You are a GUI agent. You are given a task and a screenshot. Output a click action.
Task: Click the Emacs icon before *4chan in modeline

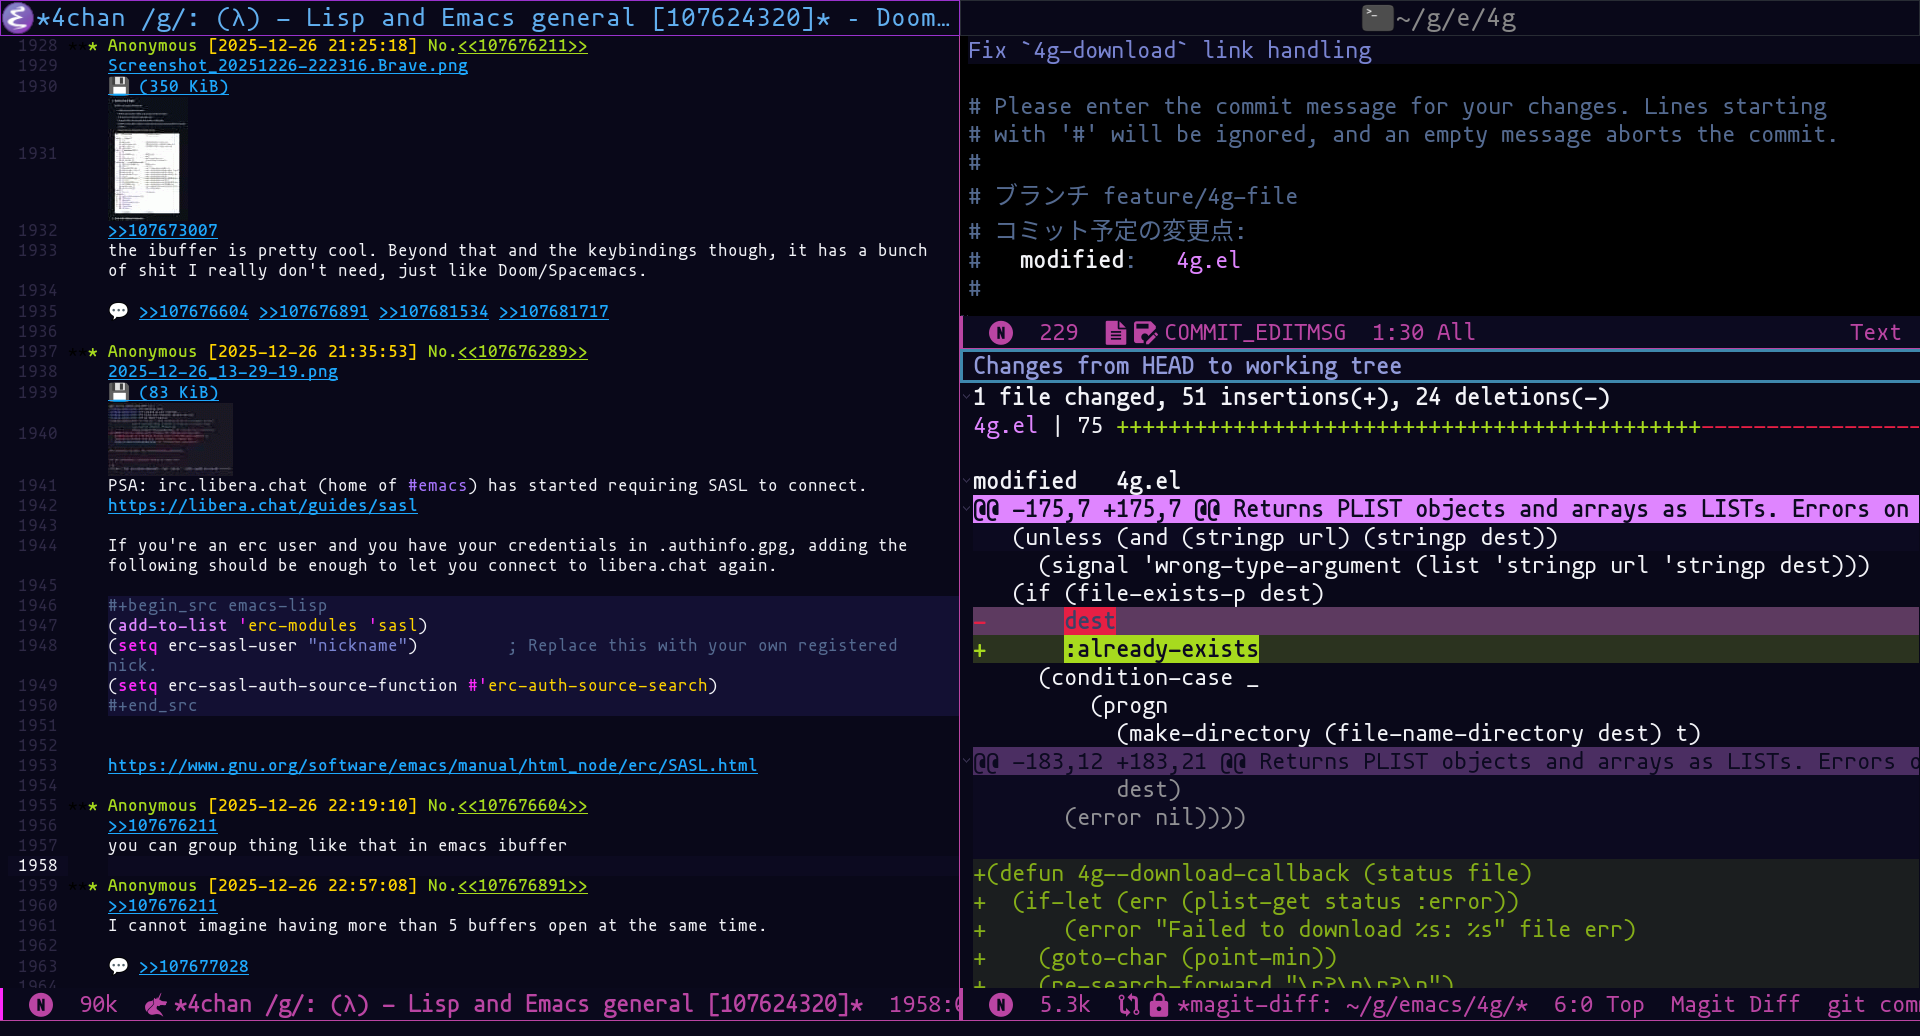pyautogui.click(x=155, y=1005)
